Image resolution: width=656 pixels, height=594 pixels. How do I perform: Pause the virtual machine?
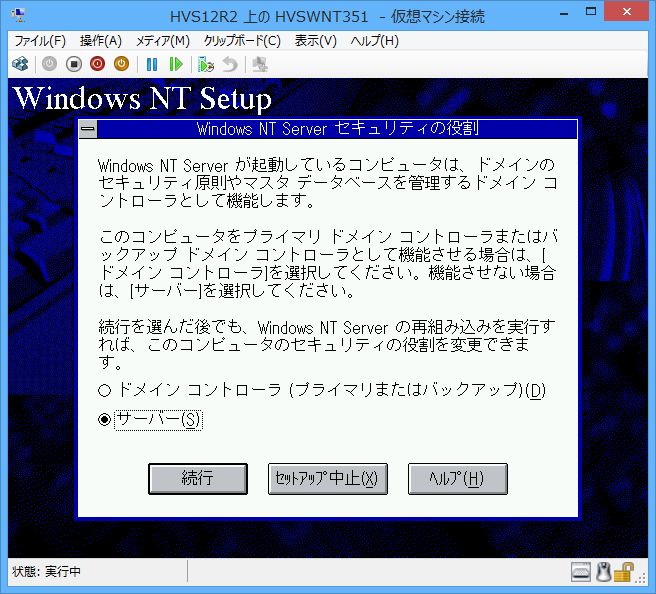point(152,64)
